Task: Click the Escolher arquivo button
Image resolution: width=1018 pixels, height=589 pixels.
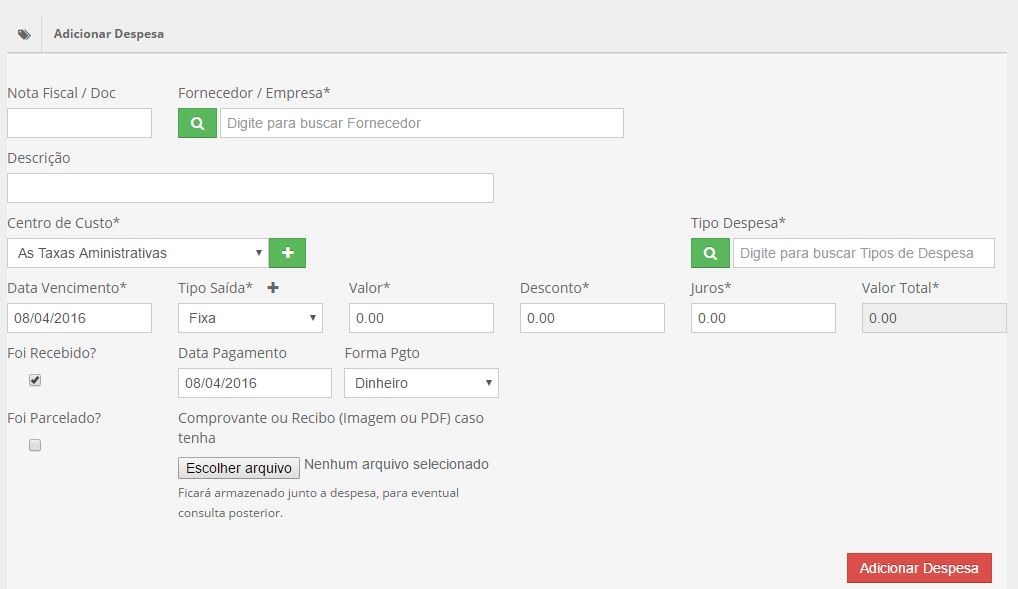Action: tap(239, 468)
